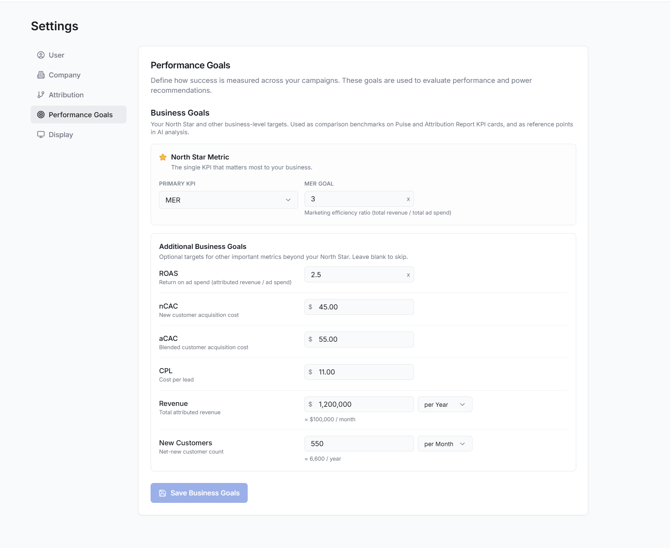Image resolution: width=670 pixels, height=548 pixels.
Task: Click 'Net-new customer count' description
Action: (191, 452)
